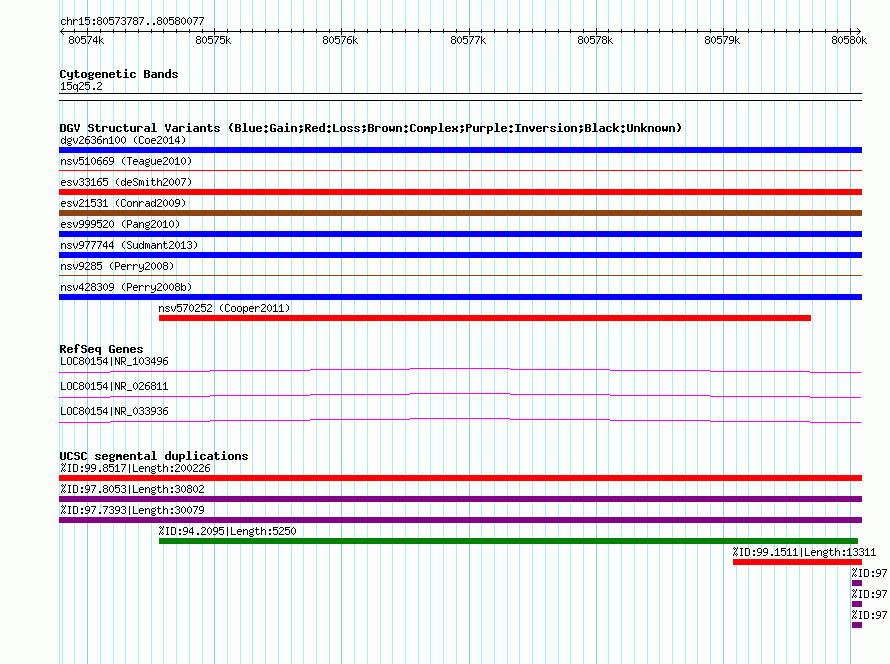The image size is (890, 664).
Task: Select the nsv977744 (Sudmant2013) label
Action: pyautogui.click(x=129, y=245)
